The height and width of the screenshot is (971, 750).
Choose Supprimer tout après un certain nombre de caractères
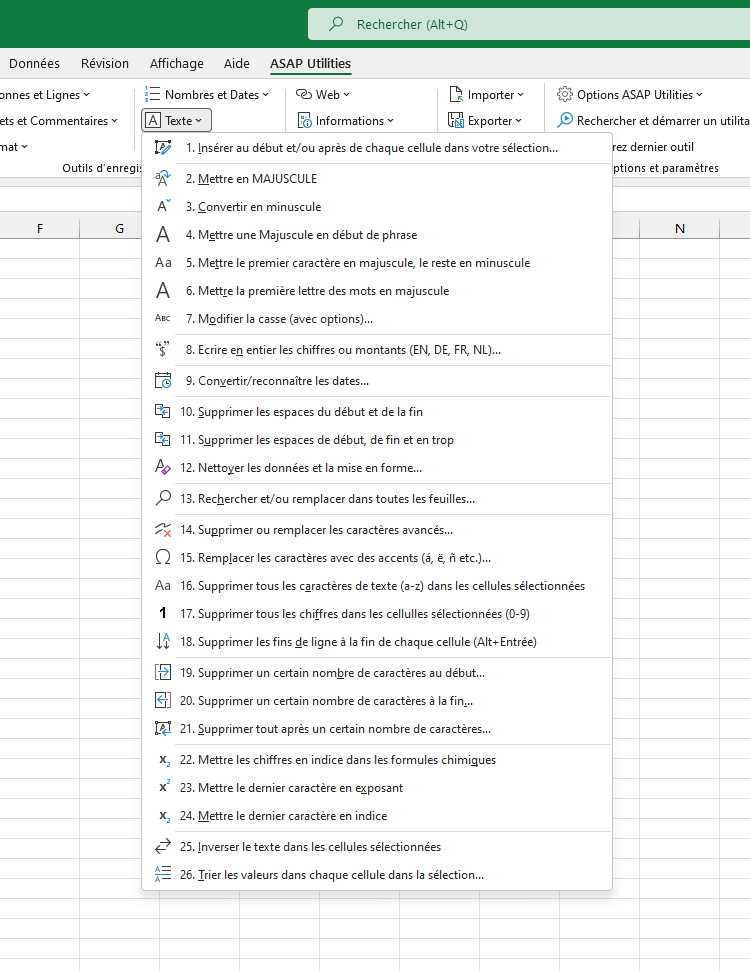coord(377,728)
